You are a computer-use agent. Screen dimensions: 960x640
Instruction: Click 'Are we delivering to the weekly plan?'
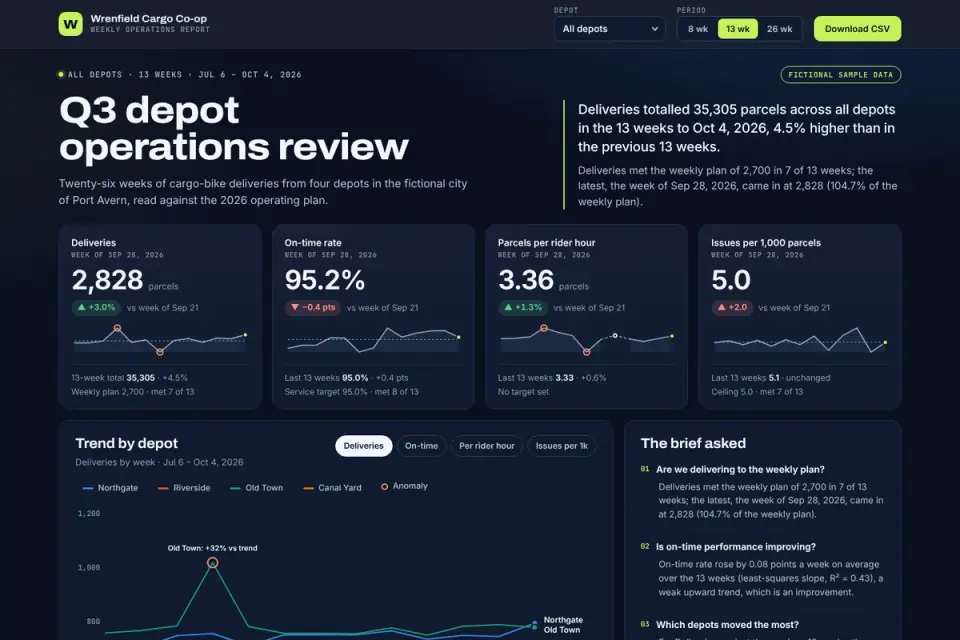[x=740, y=470]
